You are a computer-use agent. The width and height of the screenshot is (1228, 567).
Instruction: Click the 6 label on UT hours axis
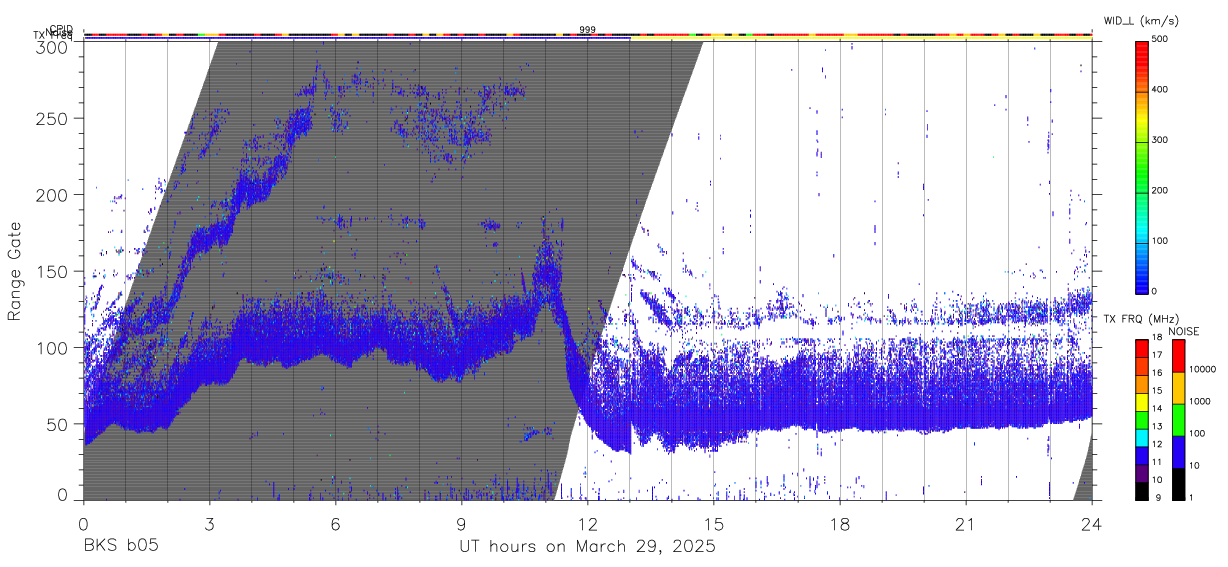(335, 524)
